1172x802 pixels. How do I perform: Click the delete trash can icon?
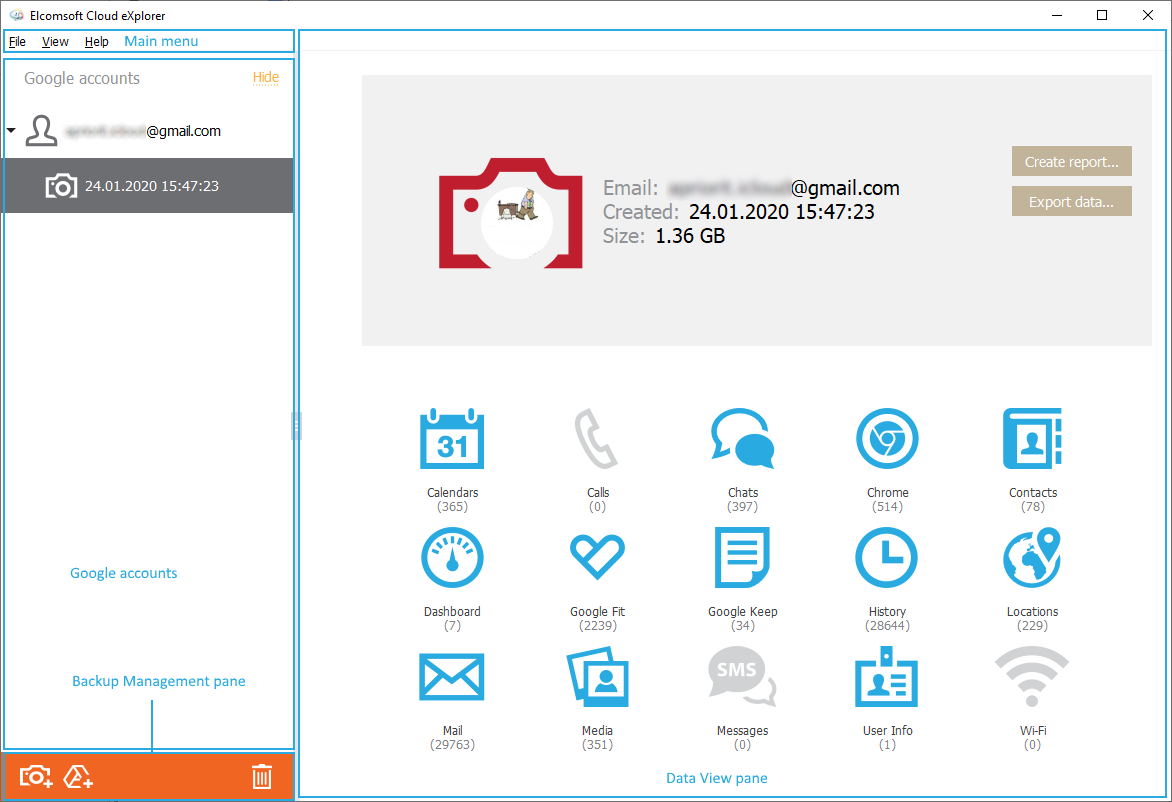click(x=262, y=777)
